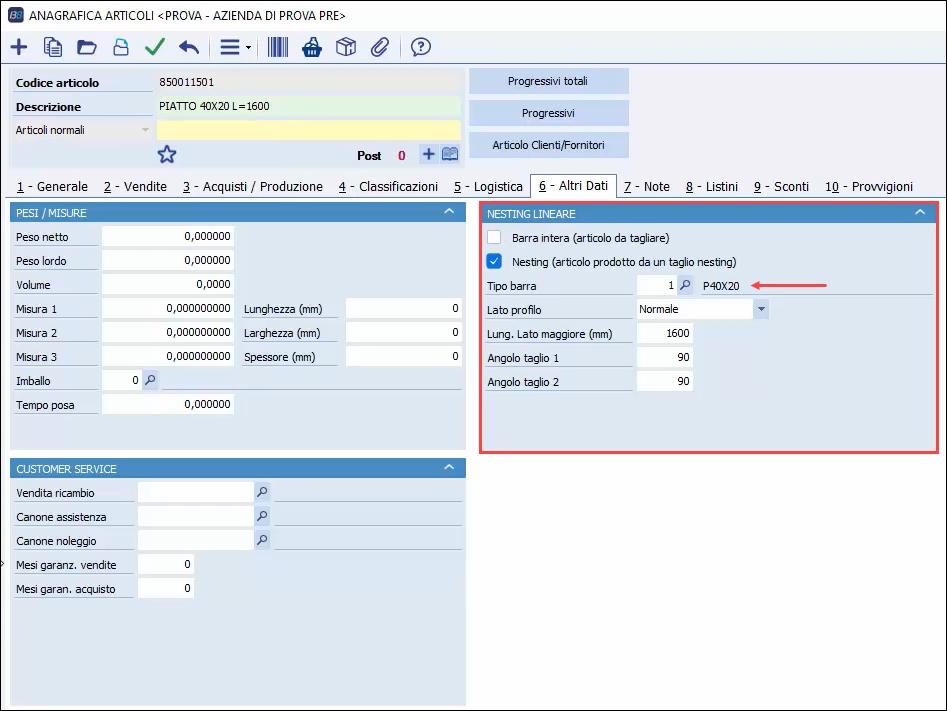The image size is (947, 711).
Task: Open the barcode icon in toolbar
Action: tap(278, 47)
